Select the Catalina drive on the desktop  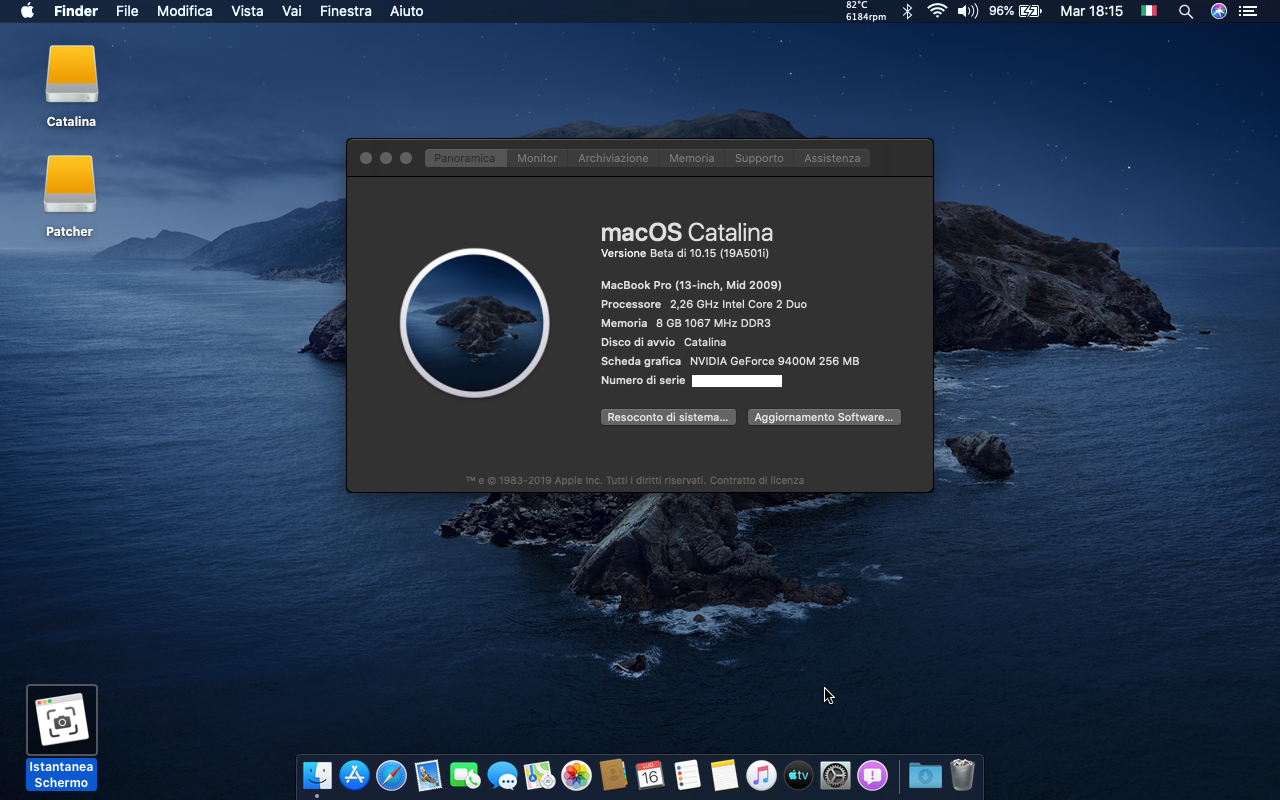click(71, 86)
